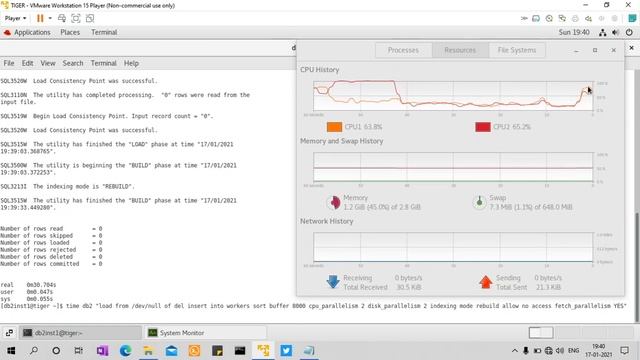Open the terminal View menu
The width and height of the screenshot is (640, 360).
pos(48,63)
